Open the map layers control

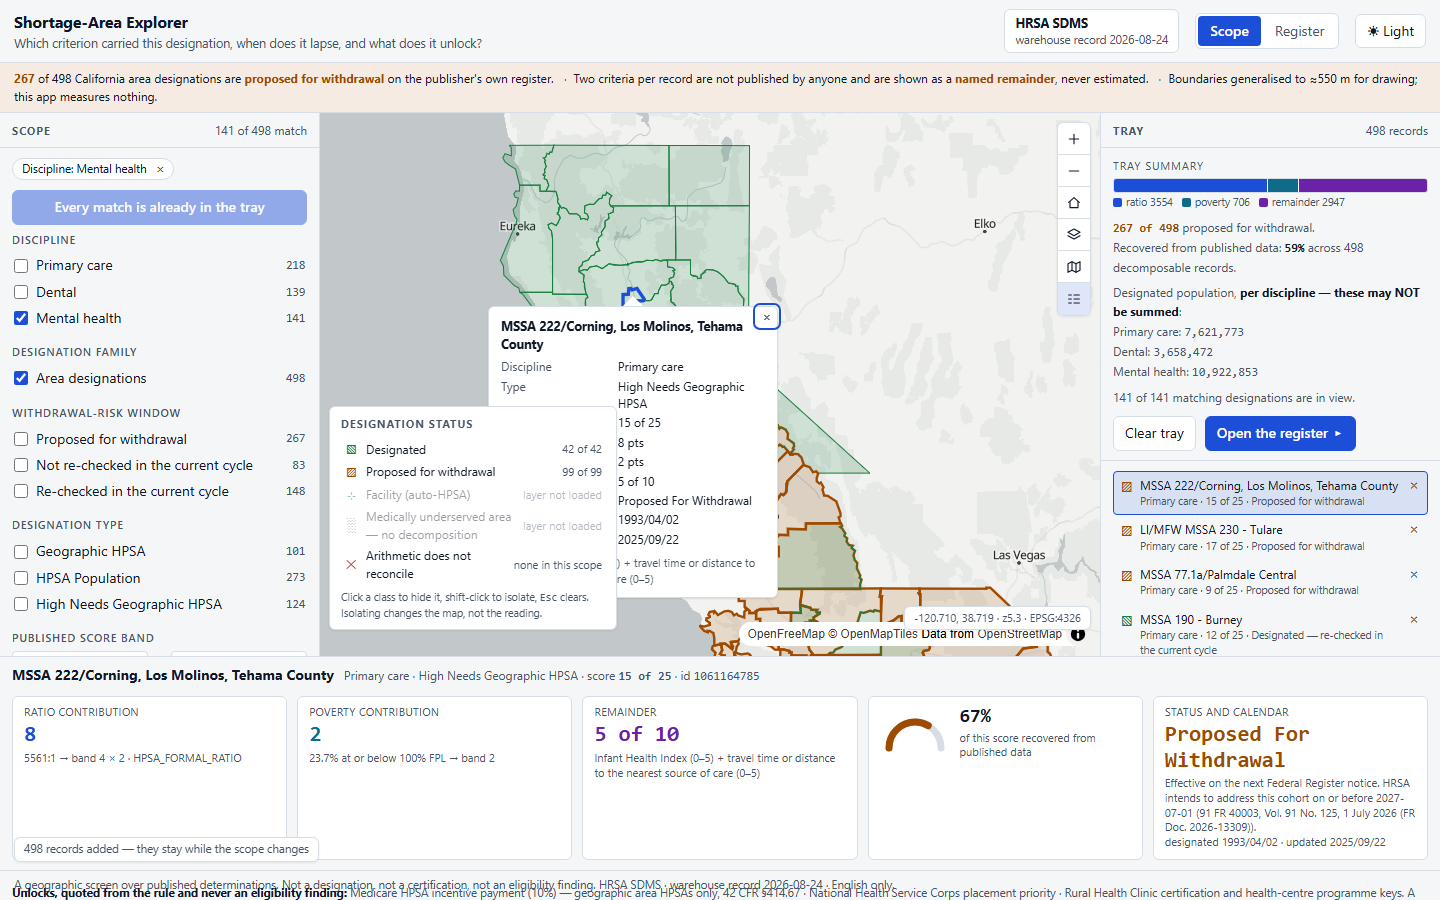1073,235
